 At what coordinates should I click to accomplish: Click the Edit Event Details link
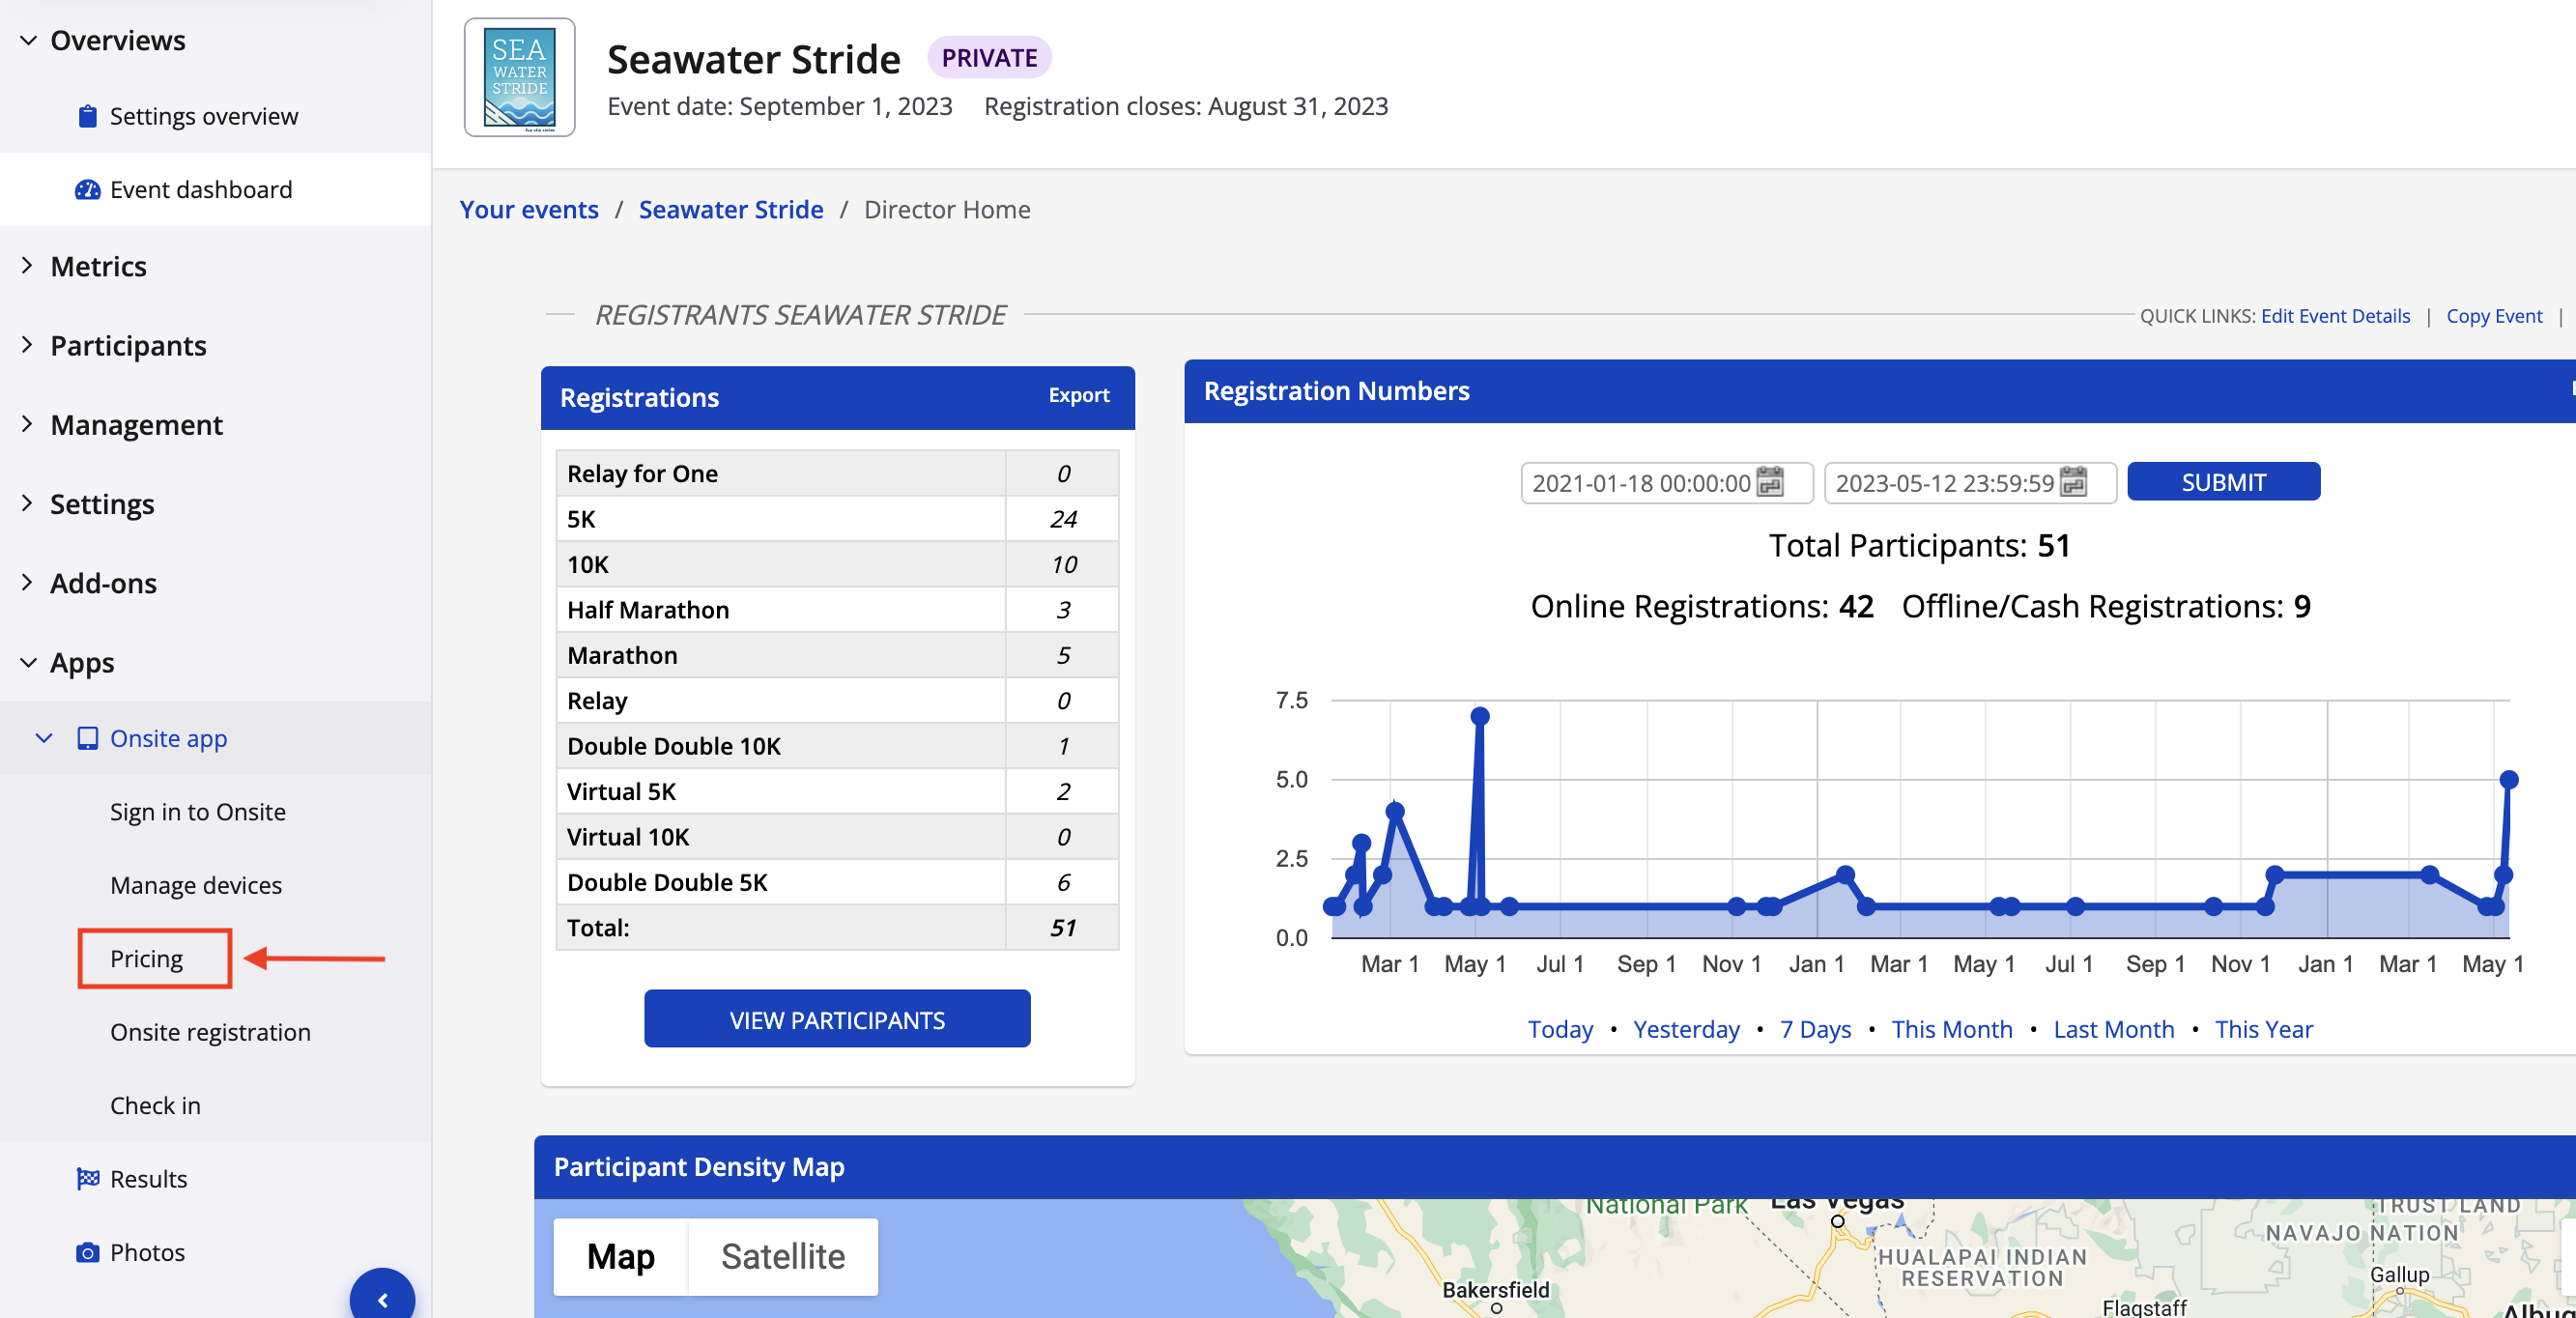pyautogui.click(x=2335, y=316)
